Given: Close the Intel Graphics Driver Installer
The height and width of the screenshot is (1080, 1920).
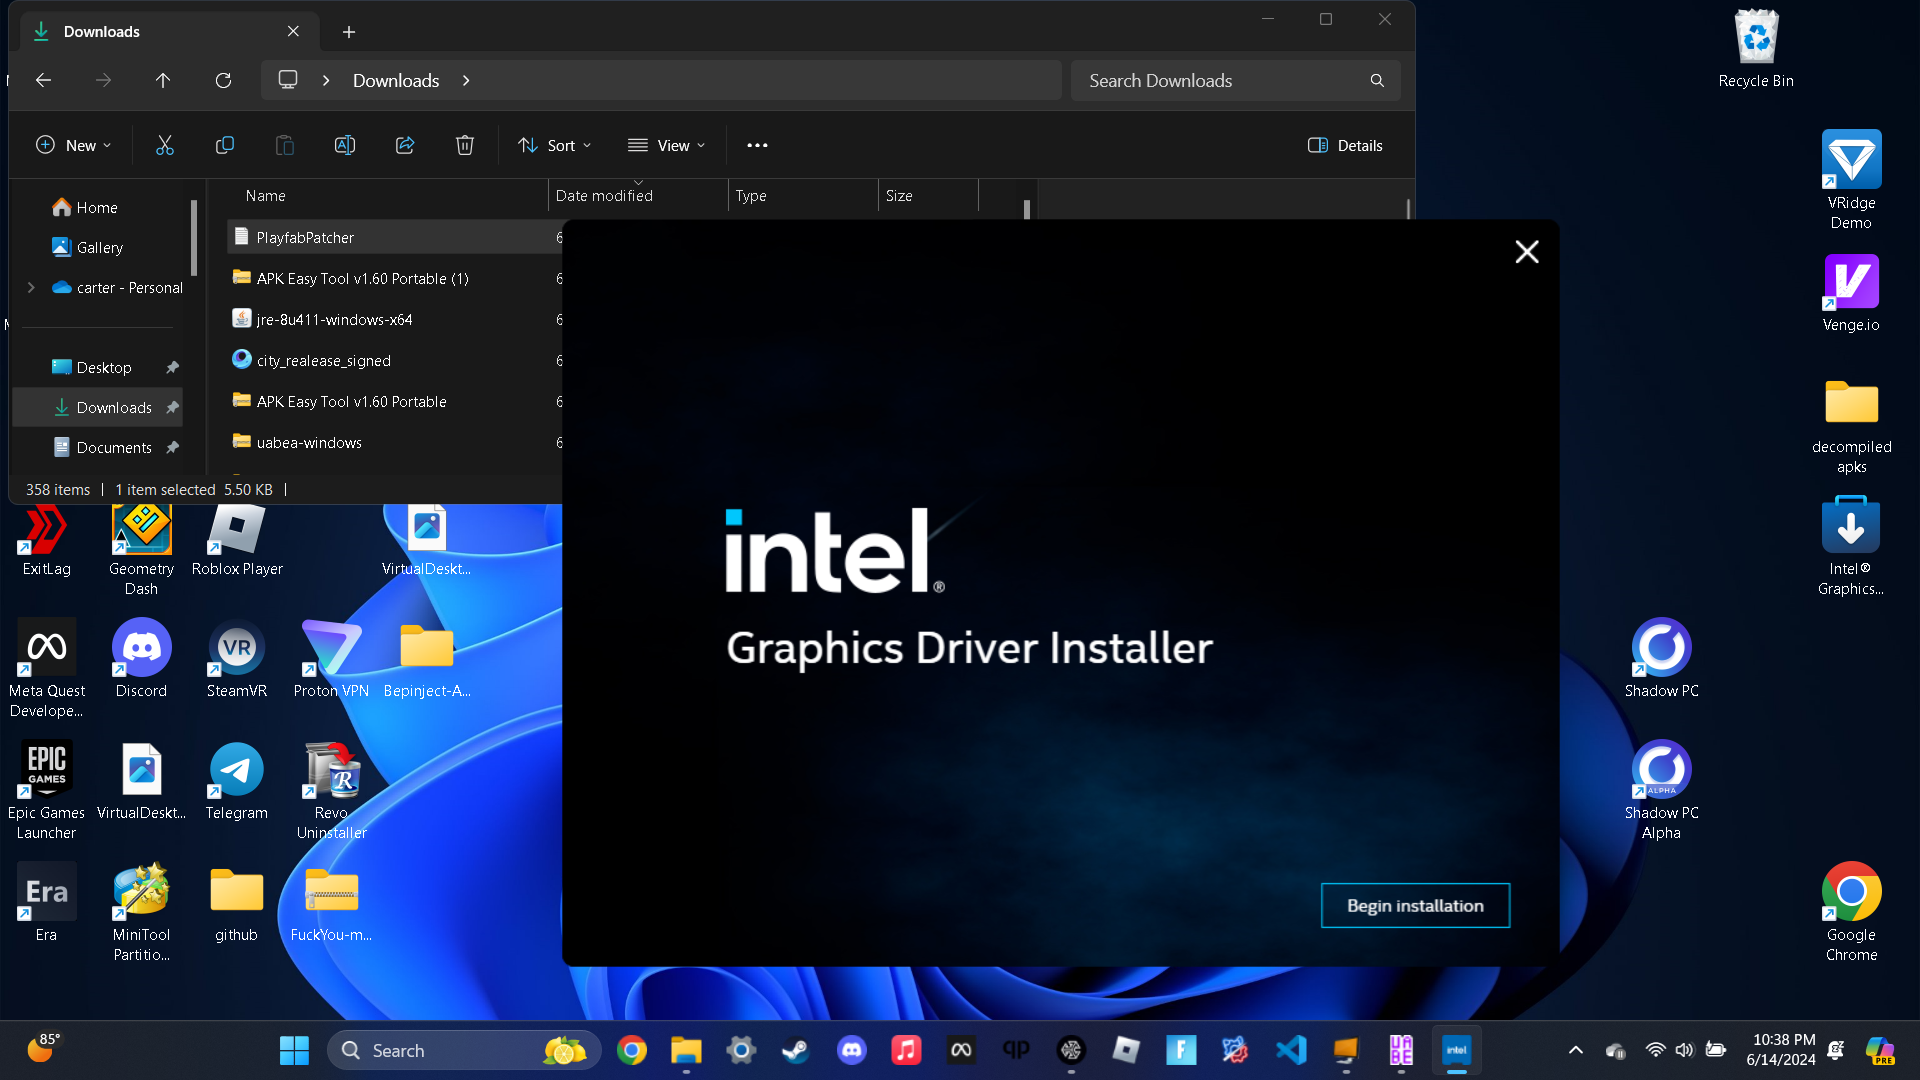Looking at the screenshot, I should coord(1526,252).
